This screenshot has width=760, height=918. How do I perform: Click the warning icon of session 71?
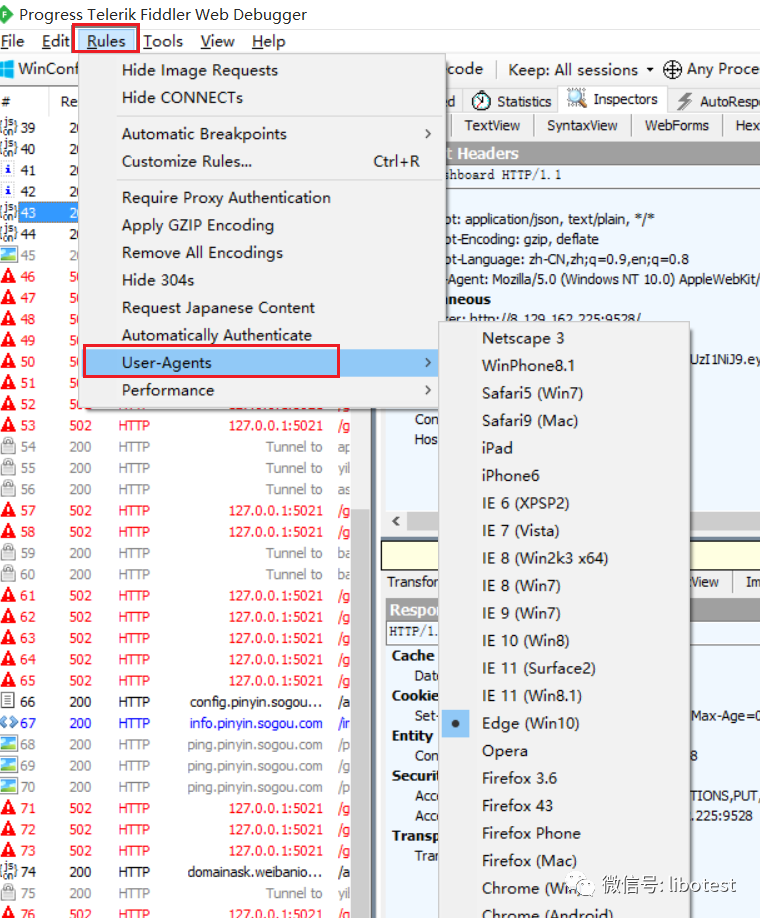[x=8, y=807]
